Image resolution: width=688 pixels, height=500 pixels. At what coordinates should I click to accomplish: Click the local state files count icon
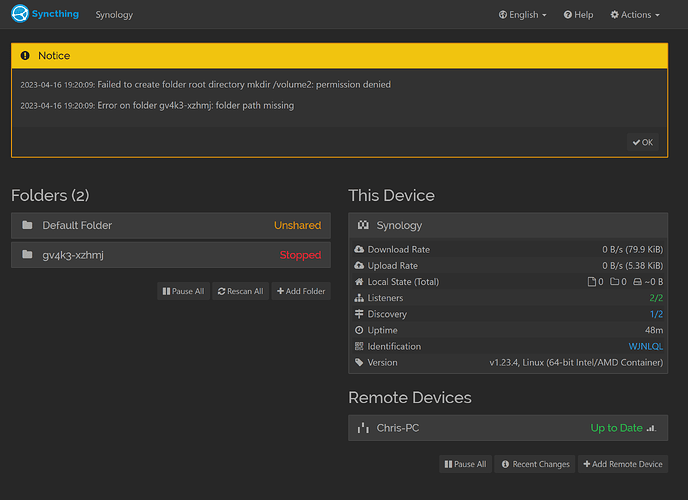tap(591, 282)
